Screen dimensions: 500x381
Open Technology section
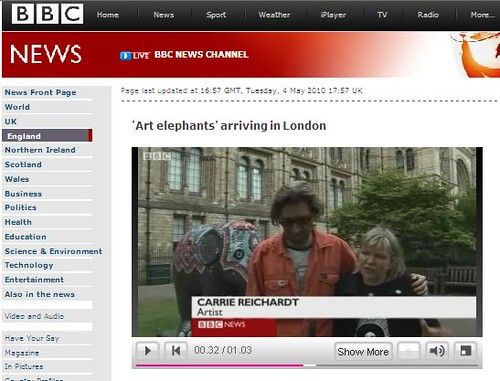point(29,266)
